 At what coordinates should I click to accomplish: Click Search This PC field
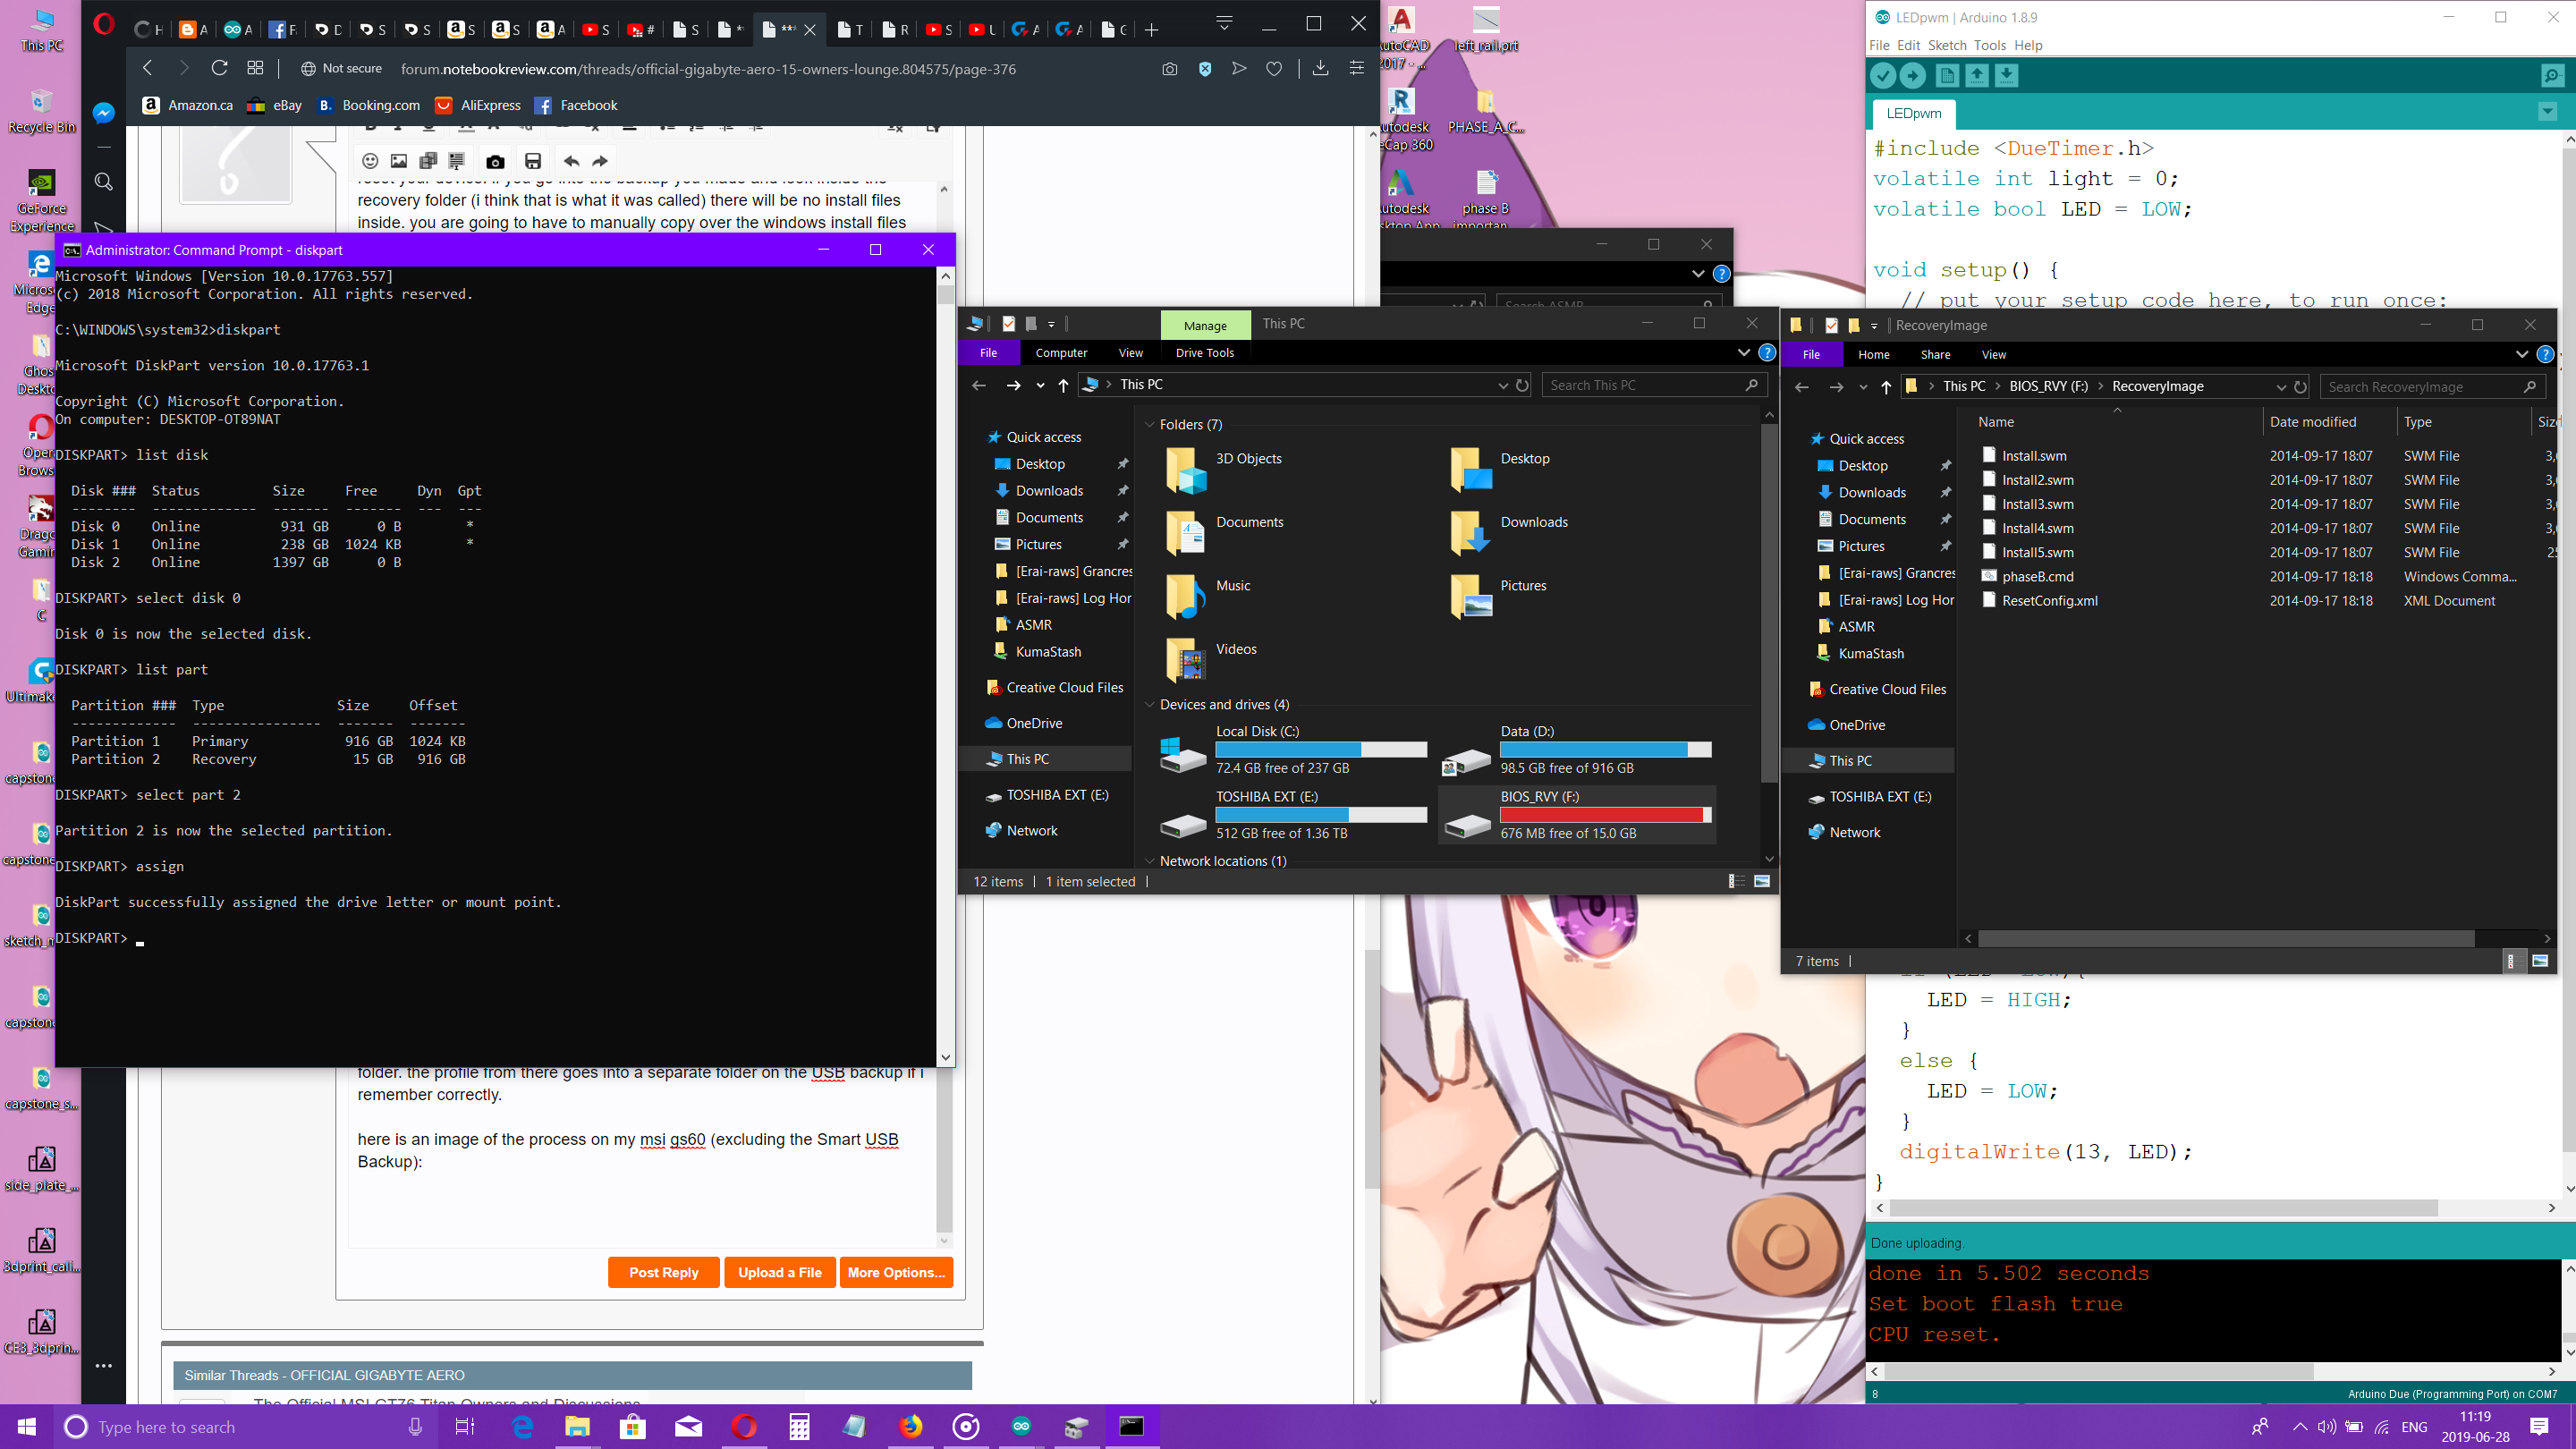[1654, 385]
